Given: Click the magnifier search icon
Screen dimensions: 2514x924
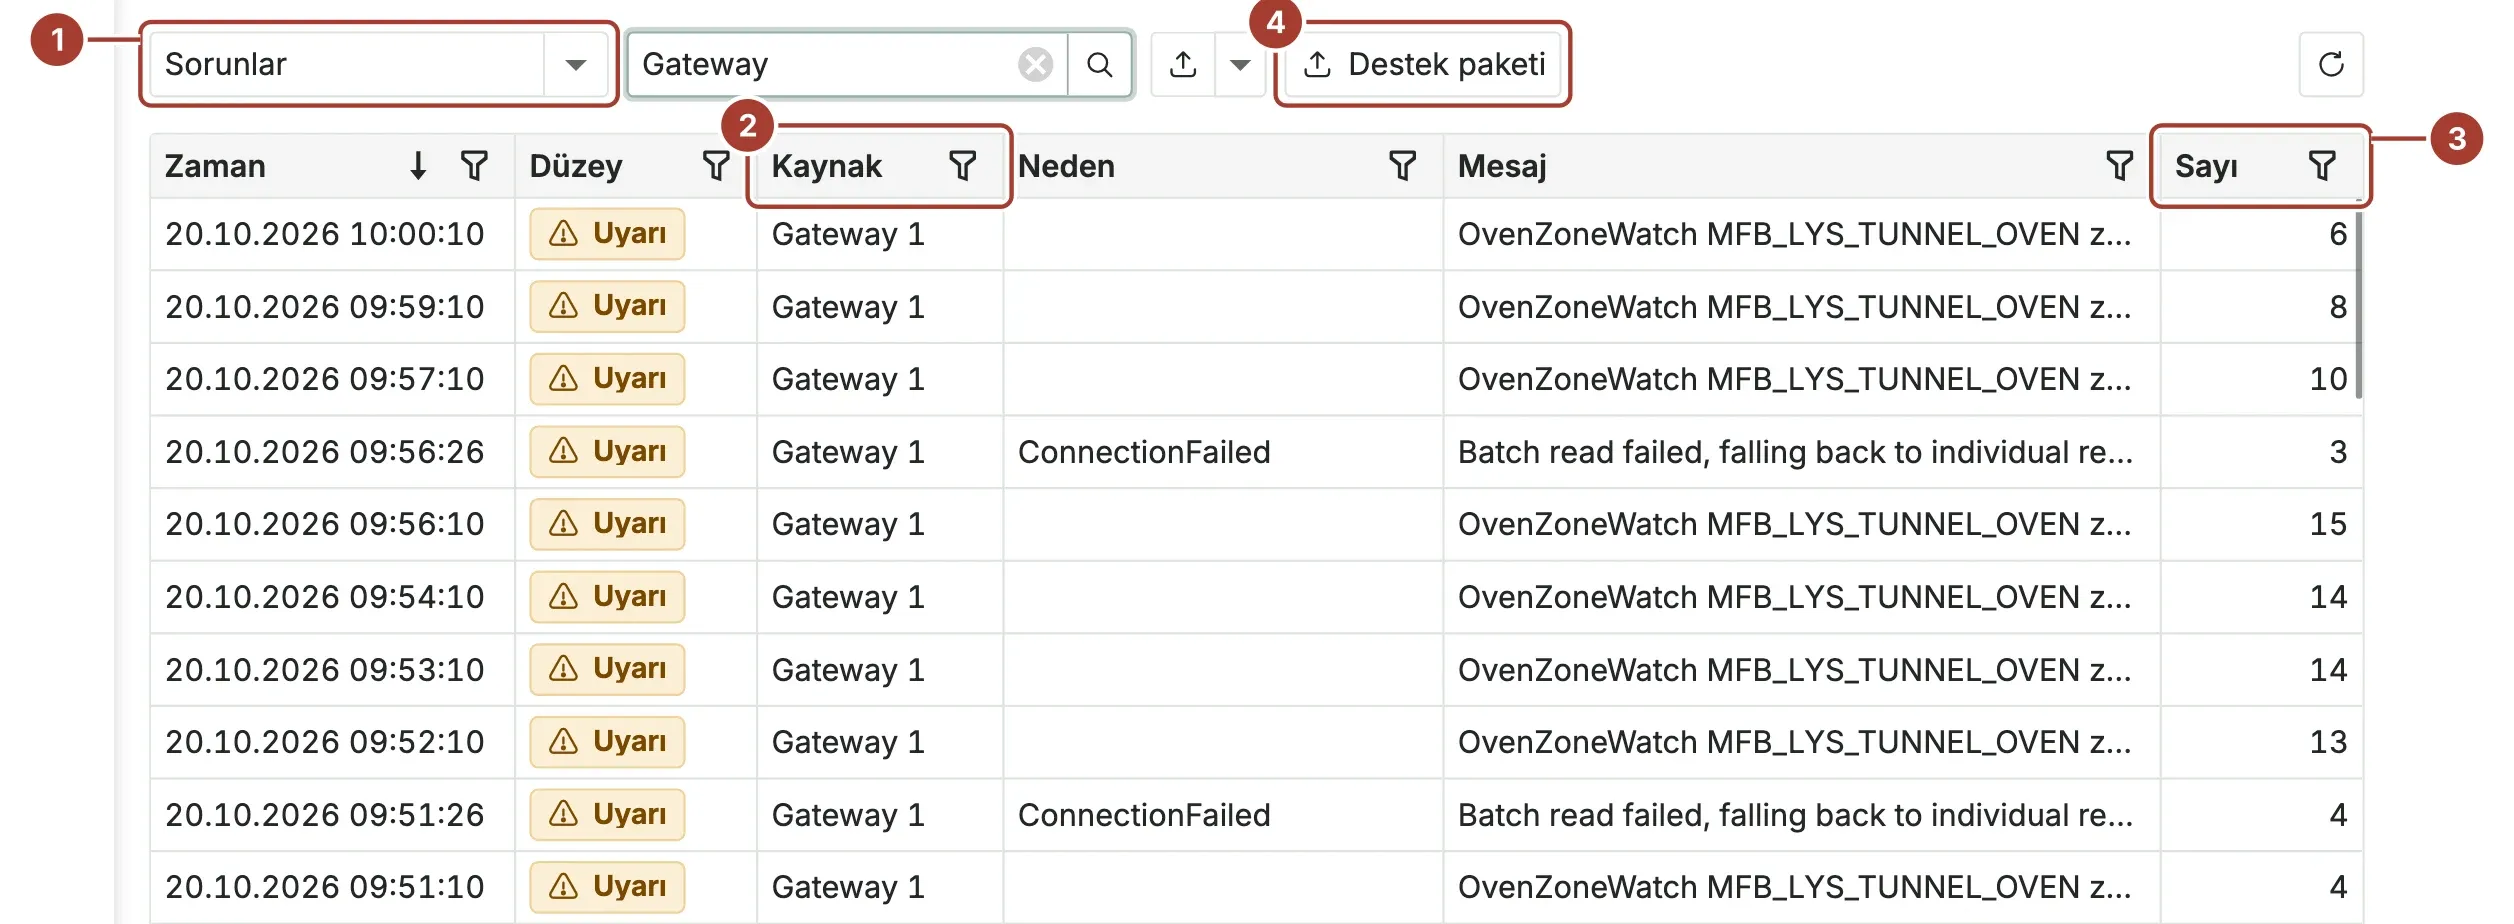Looking at the screenshot, I should click(x=1099, y=65).
